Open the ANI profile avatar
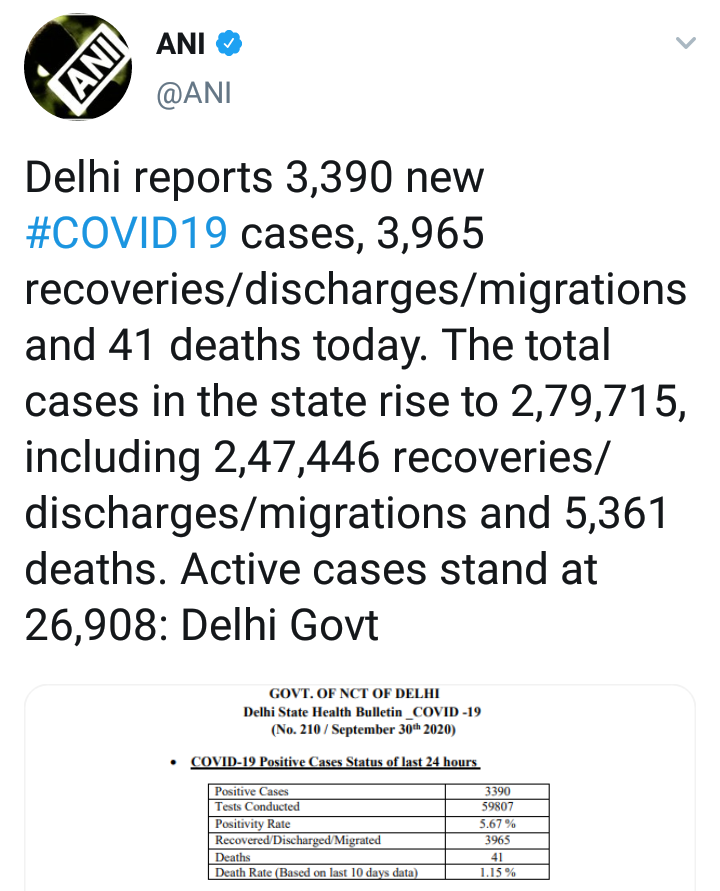Image resolution: width=720 pixels, height=891 pixels. (x=77, y=74)
